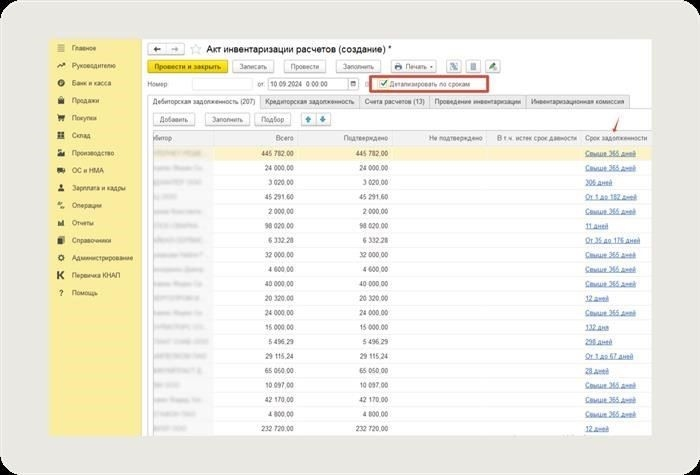This screenshot has width=700, height=475.
Task: Select 98 020,00 cell in Всего column
Action: point(254,226)
